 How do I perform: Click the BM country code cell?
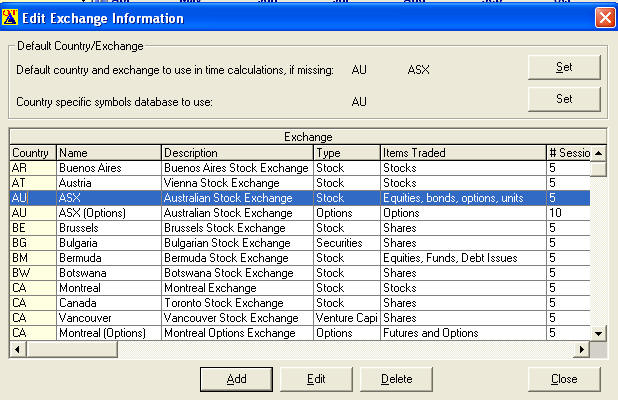33,258
